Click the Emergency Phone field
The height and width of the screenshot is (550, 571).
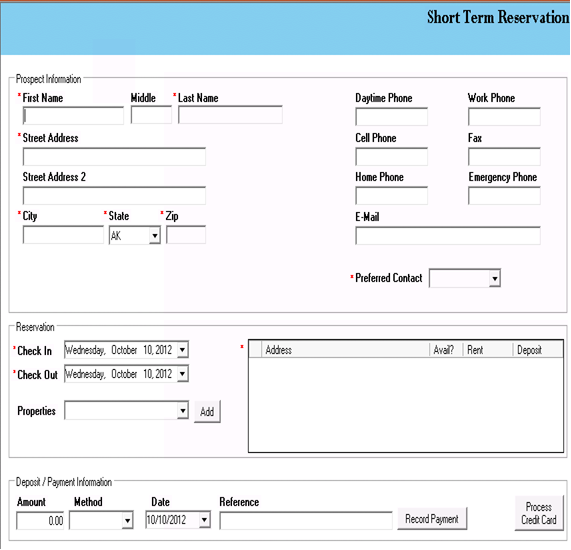(504, 196)
